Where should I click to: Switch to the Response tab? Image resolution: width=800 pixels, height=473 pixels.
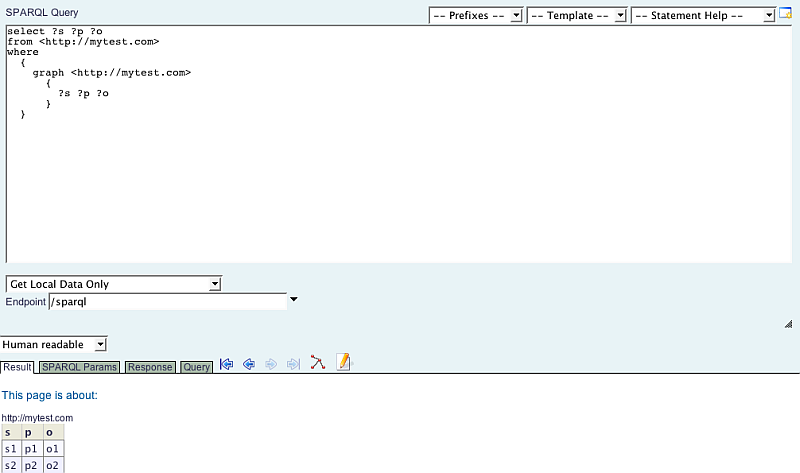150,367
